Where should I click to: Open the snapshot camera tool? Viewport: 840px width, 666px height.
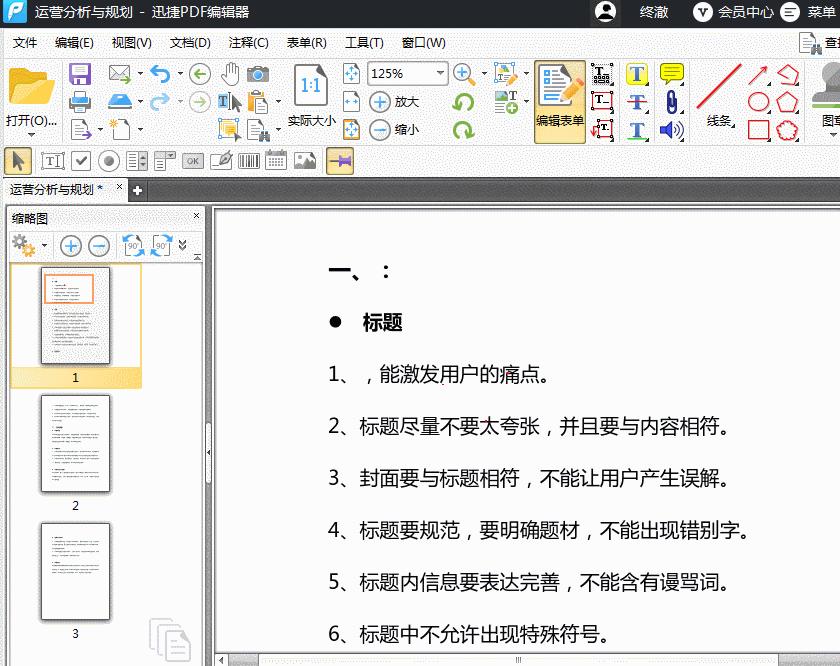point(258,75)
